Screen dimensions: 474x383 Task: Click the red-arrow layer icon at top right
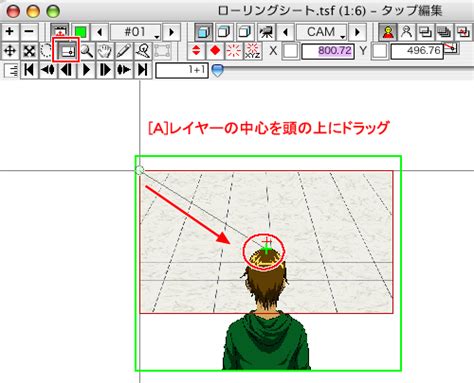[463, 32]
